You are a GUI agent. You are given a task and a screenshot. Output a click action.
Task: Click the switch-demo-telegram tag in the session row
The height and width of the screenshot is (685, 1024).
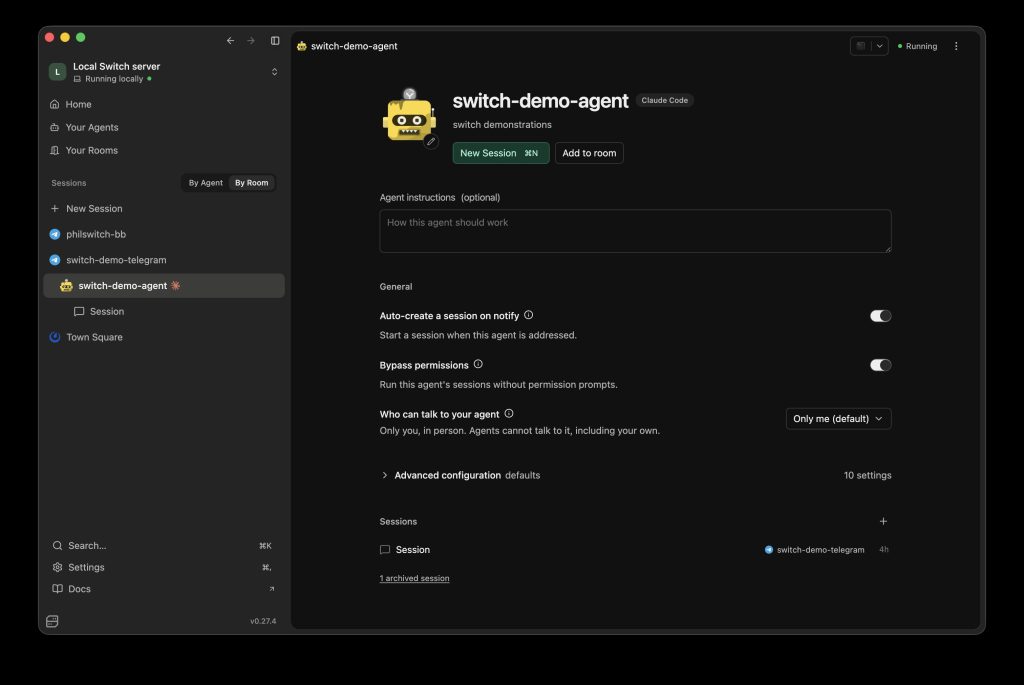coord(814,550)
